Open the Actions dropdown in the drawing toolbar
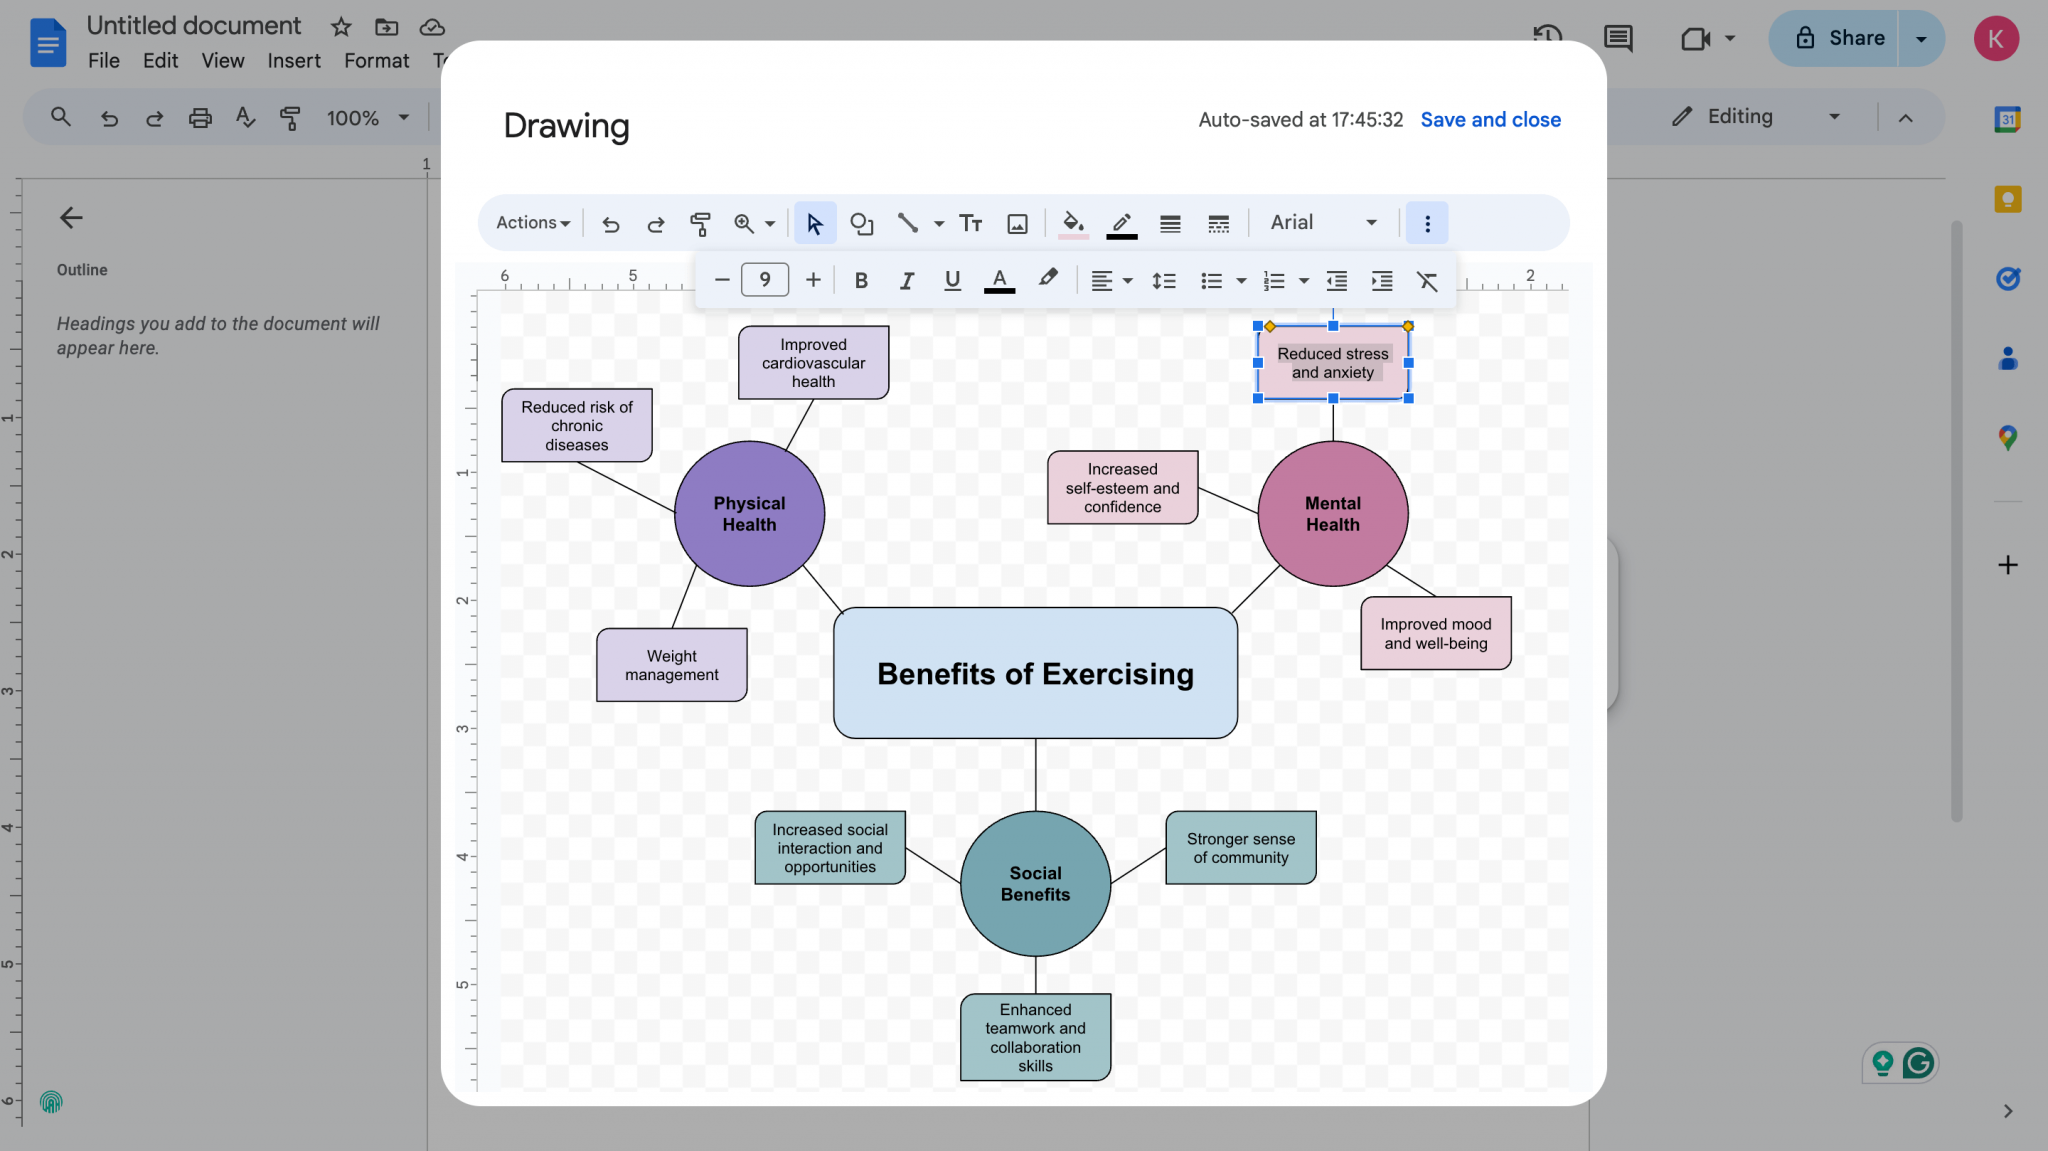Viewport: 2048px width, 1151px height. [530, 223]
